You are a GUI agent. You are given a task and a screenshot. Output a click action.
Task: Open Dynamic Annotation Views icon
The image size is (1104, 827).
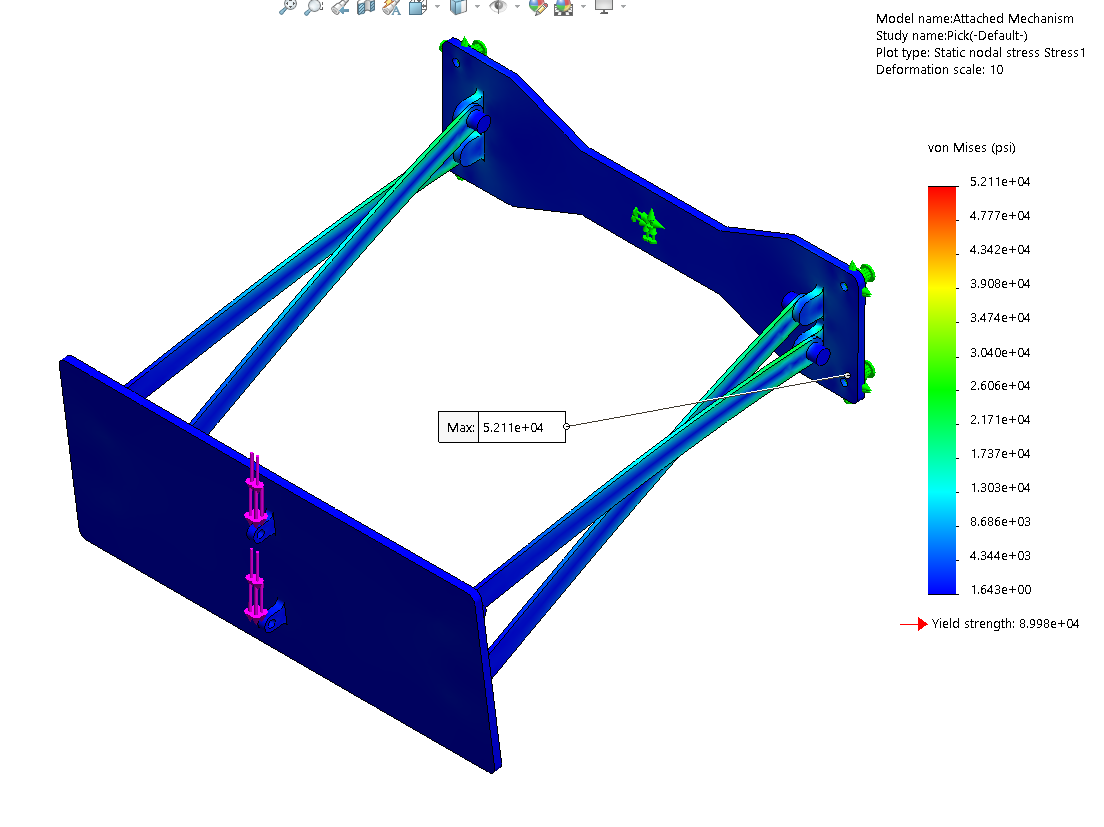[392, 6]
